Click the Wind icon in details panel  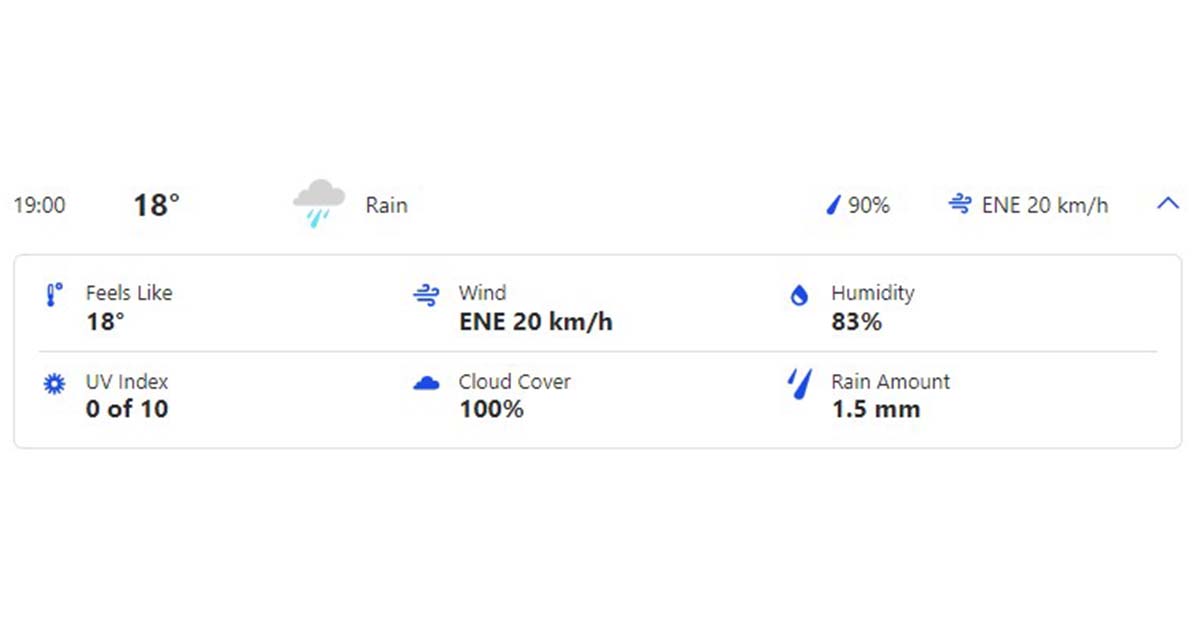point(426,294)
